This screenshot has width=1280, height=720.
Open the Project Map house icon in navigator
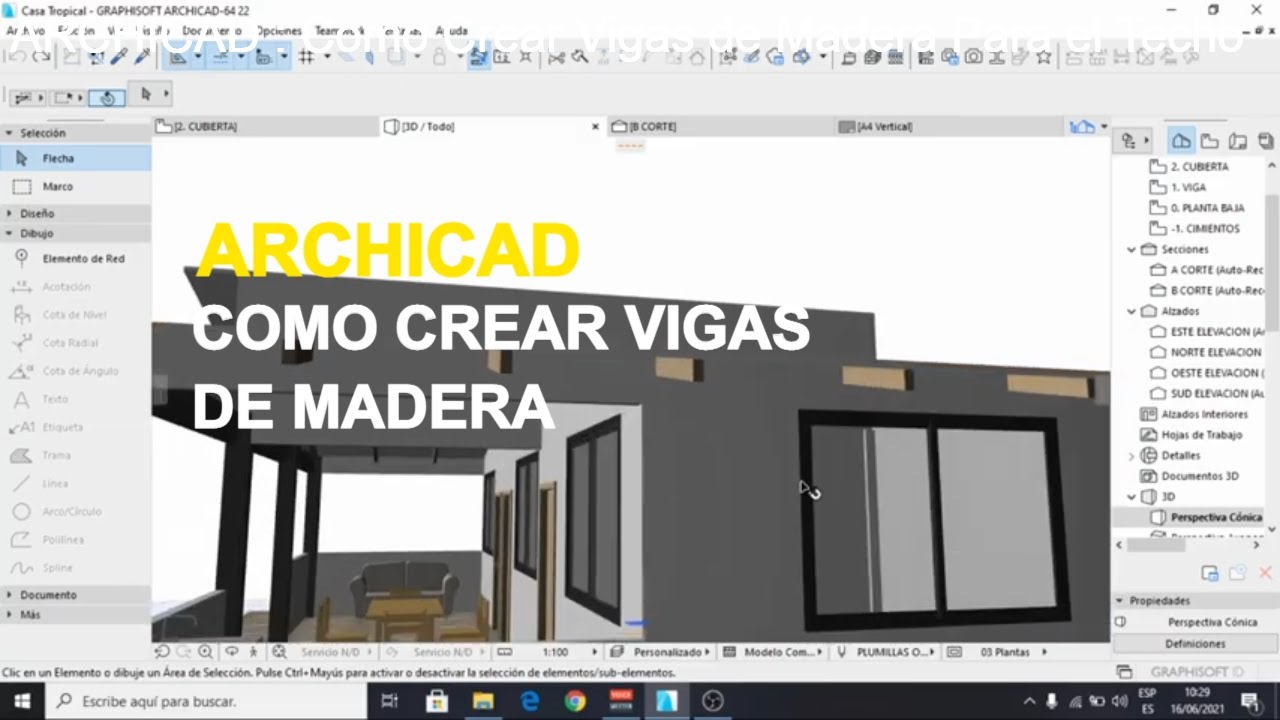point(1181,141)
